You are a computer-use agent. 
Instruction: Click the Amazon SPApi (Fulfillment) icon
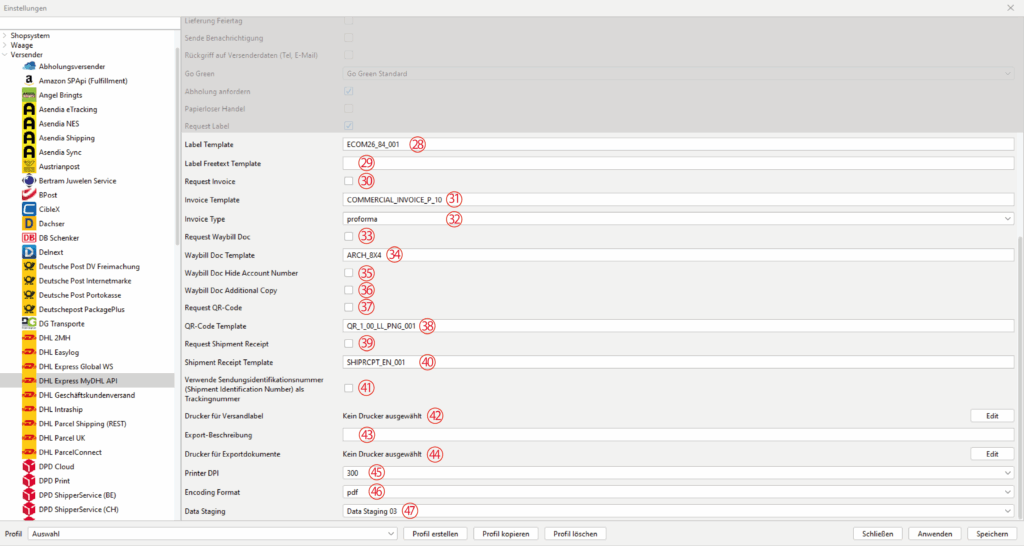pos(29,81)
